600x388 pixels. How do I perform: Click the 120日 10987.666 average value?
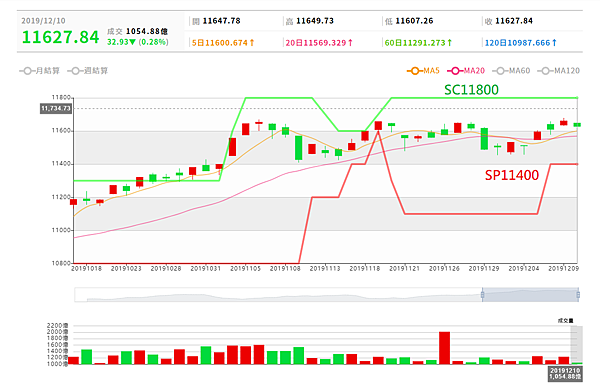click(521, 43)
